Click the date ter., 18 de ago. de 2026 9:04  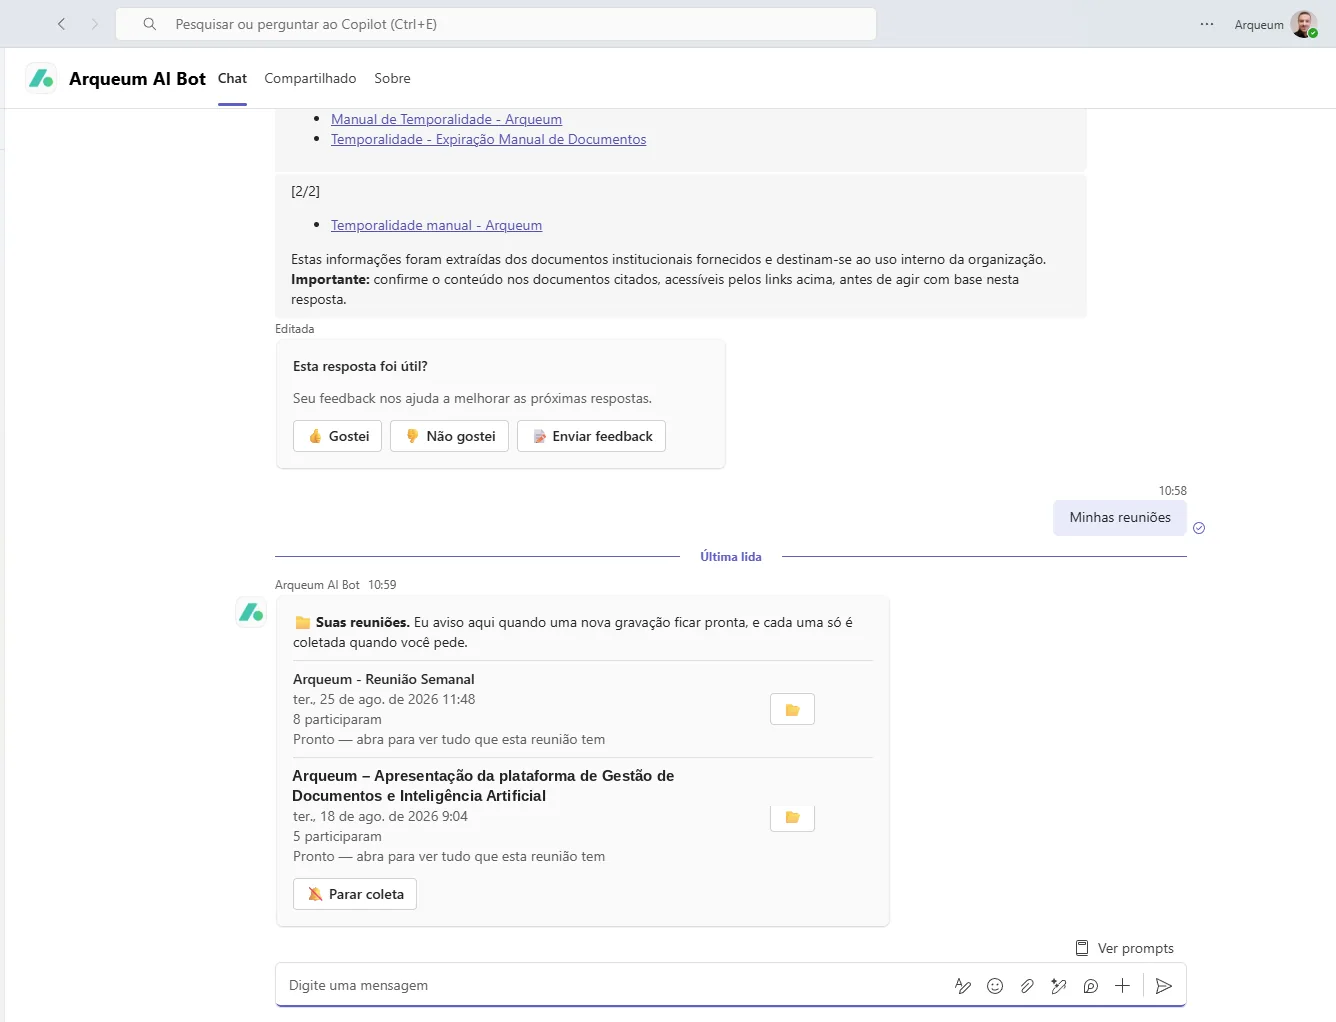point(380,816)
